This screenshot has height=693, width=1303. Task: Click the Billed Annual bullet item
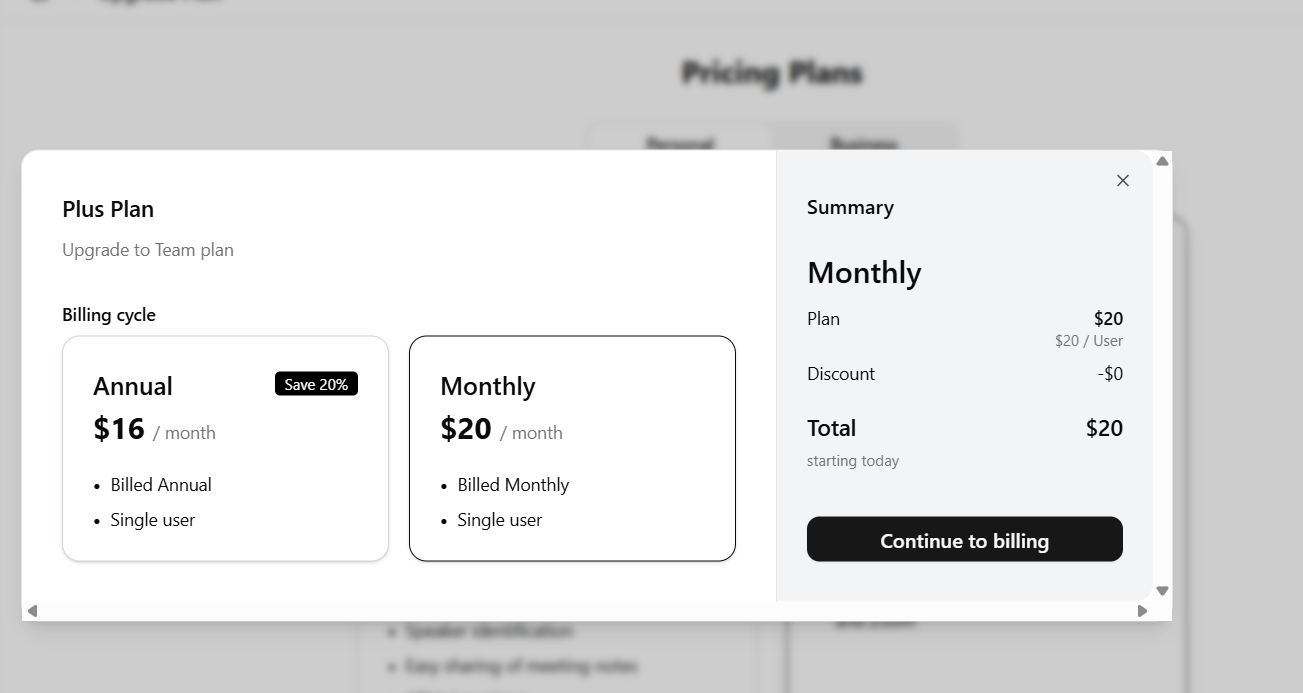click(161, 485)
